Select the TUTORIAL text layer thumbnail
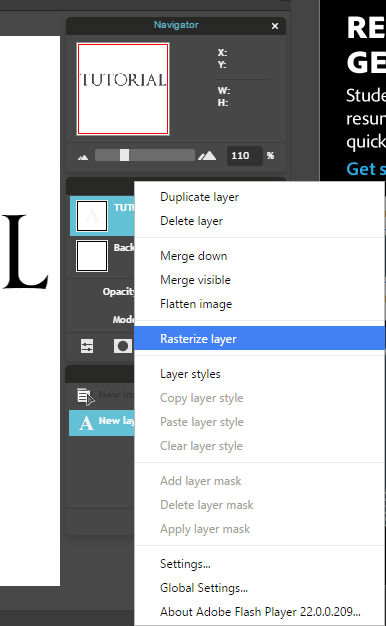 92,216
